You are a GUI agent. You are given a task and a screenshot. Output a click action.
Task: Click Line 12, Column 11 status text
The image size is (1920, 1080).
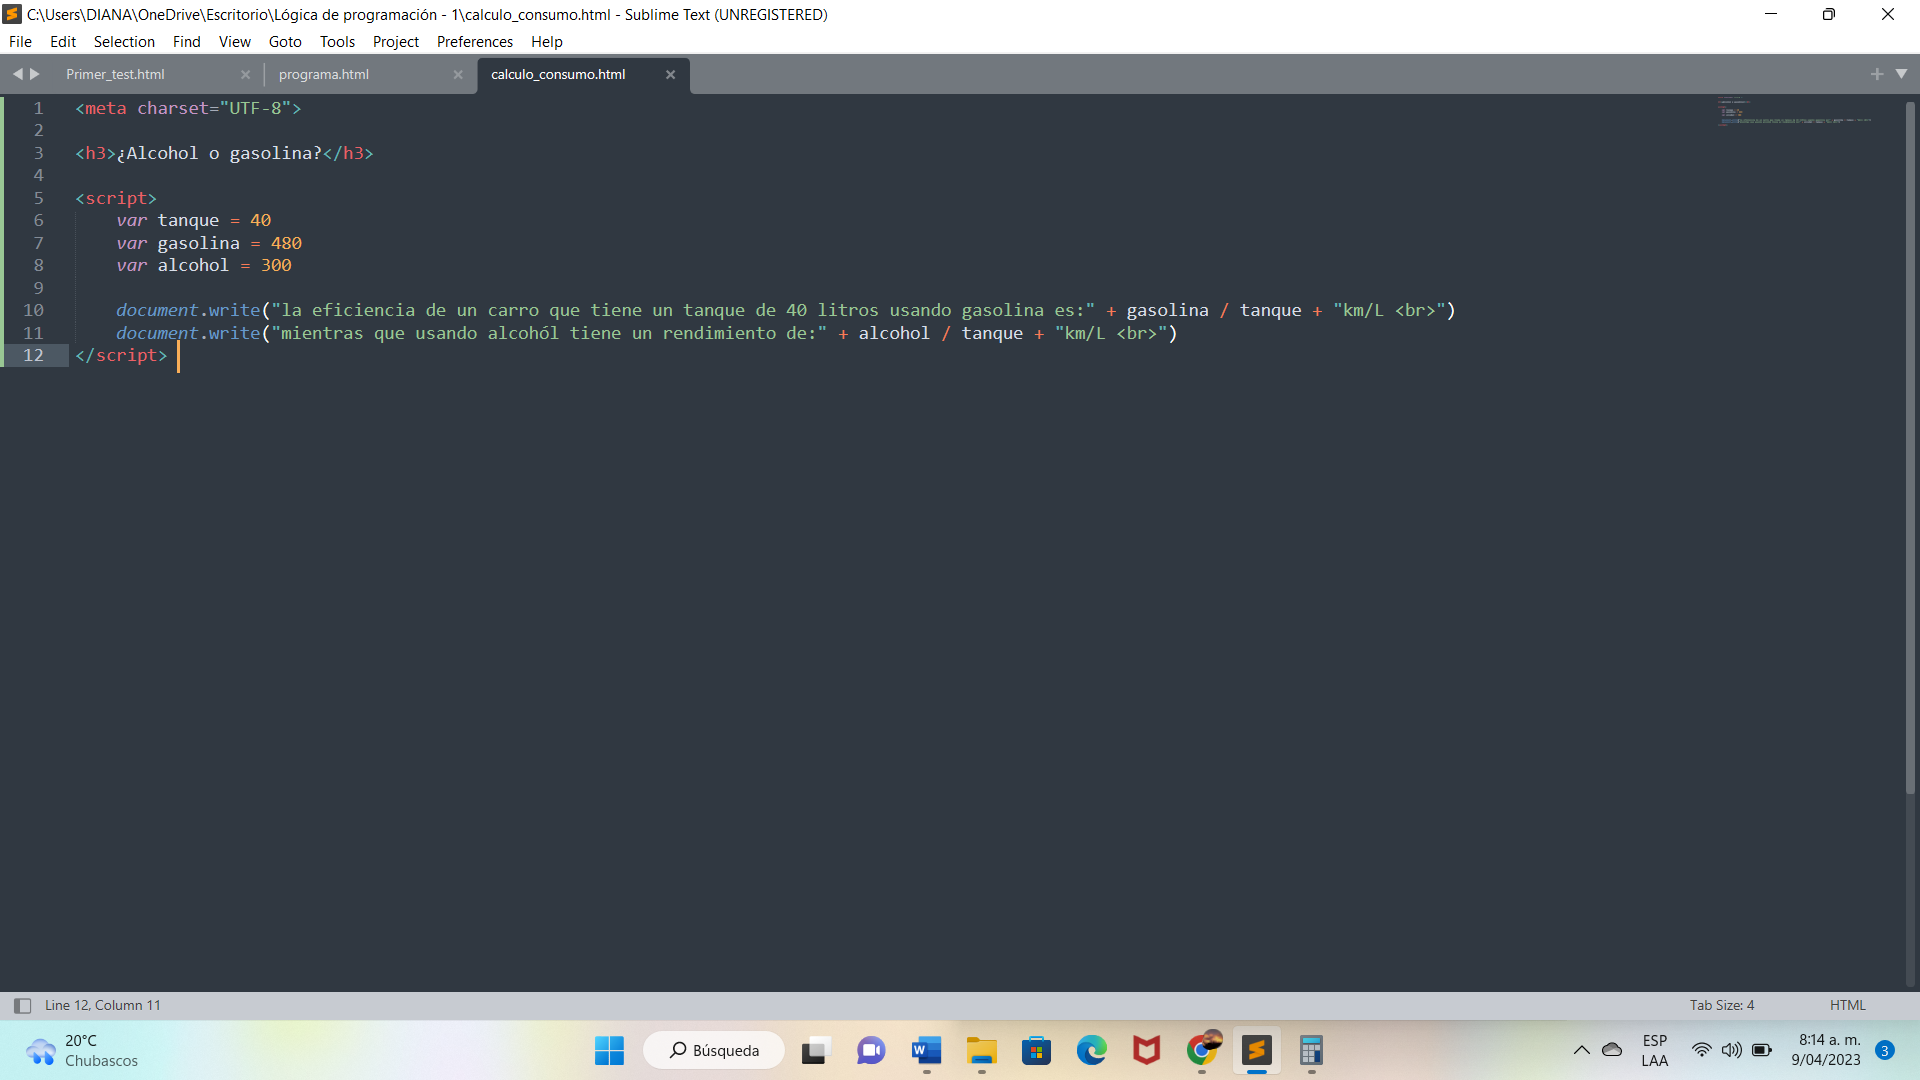click(102, 1005)
